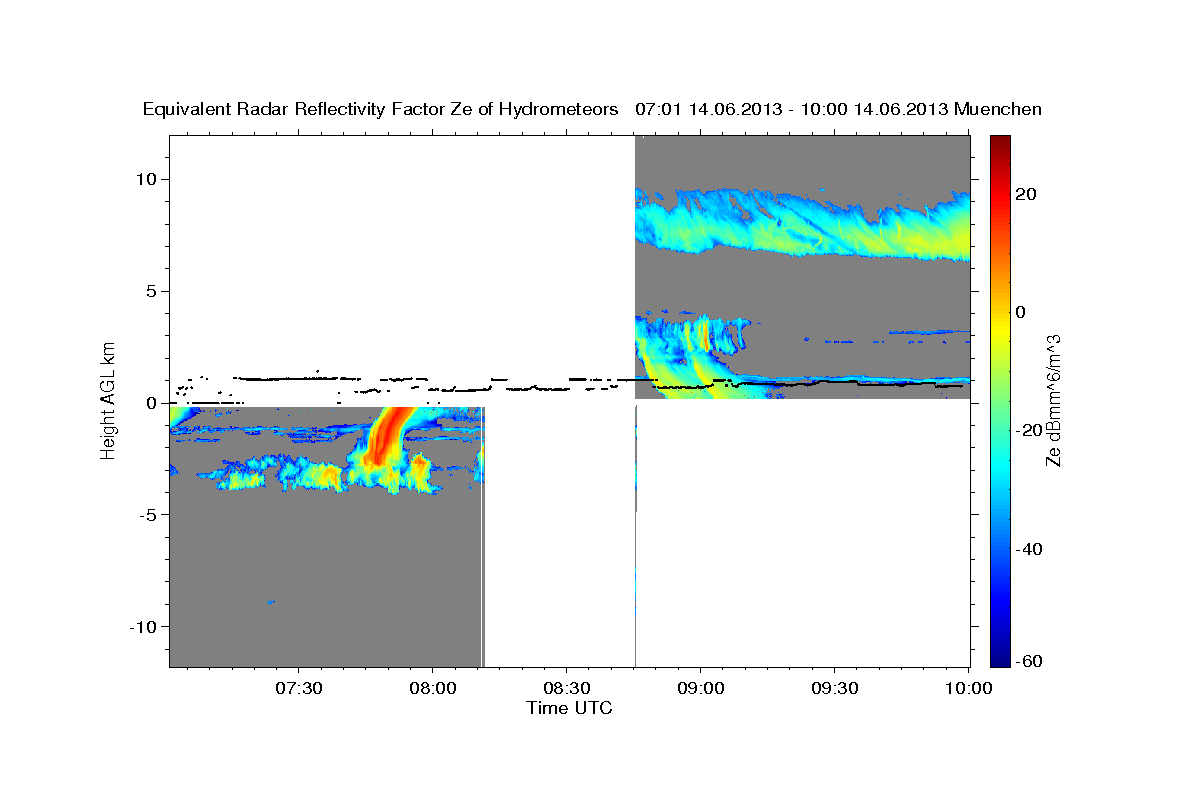Click the high cirrus cloud band near 8 km
Image resolution: width=1200 pixels, height=800 pixels.
(x=803, y=225)
